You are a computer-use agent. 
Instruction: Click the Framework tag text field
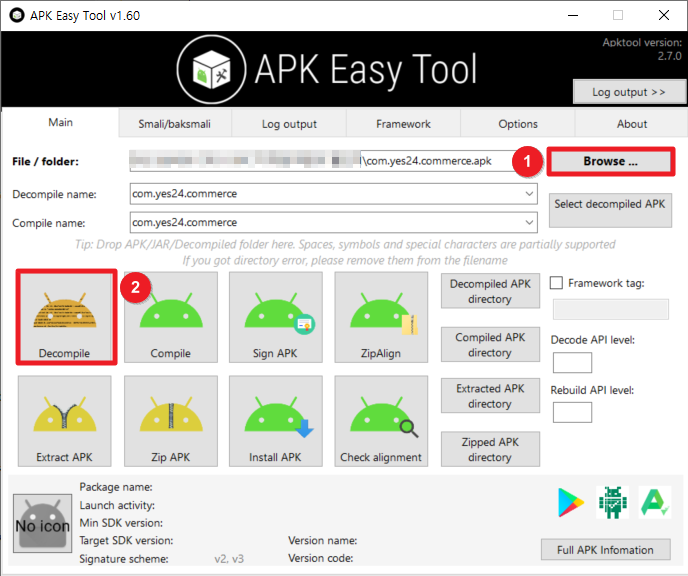coord(611,310)
